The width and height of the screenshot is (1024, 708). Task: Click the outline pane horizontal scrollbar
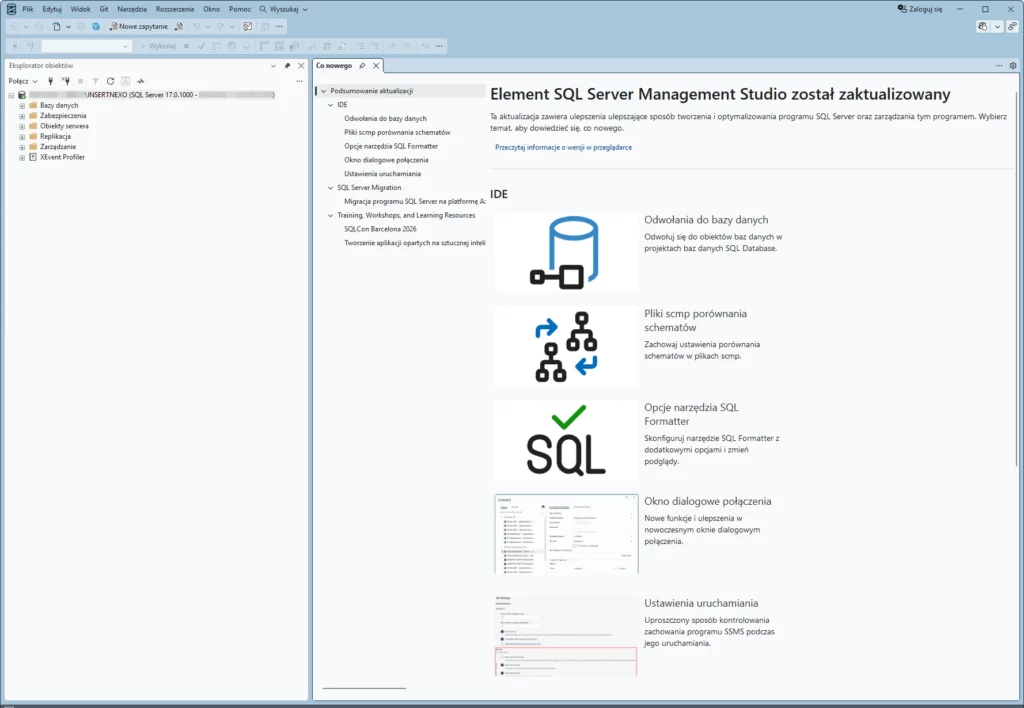[364, 688]
